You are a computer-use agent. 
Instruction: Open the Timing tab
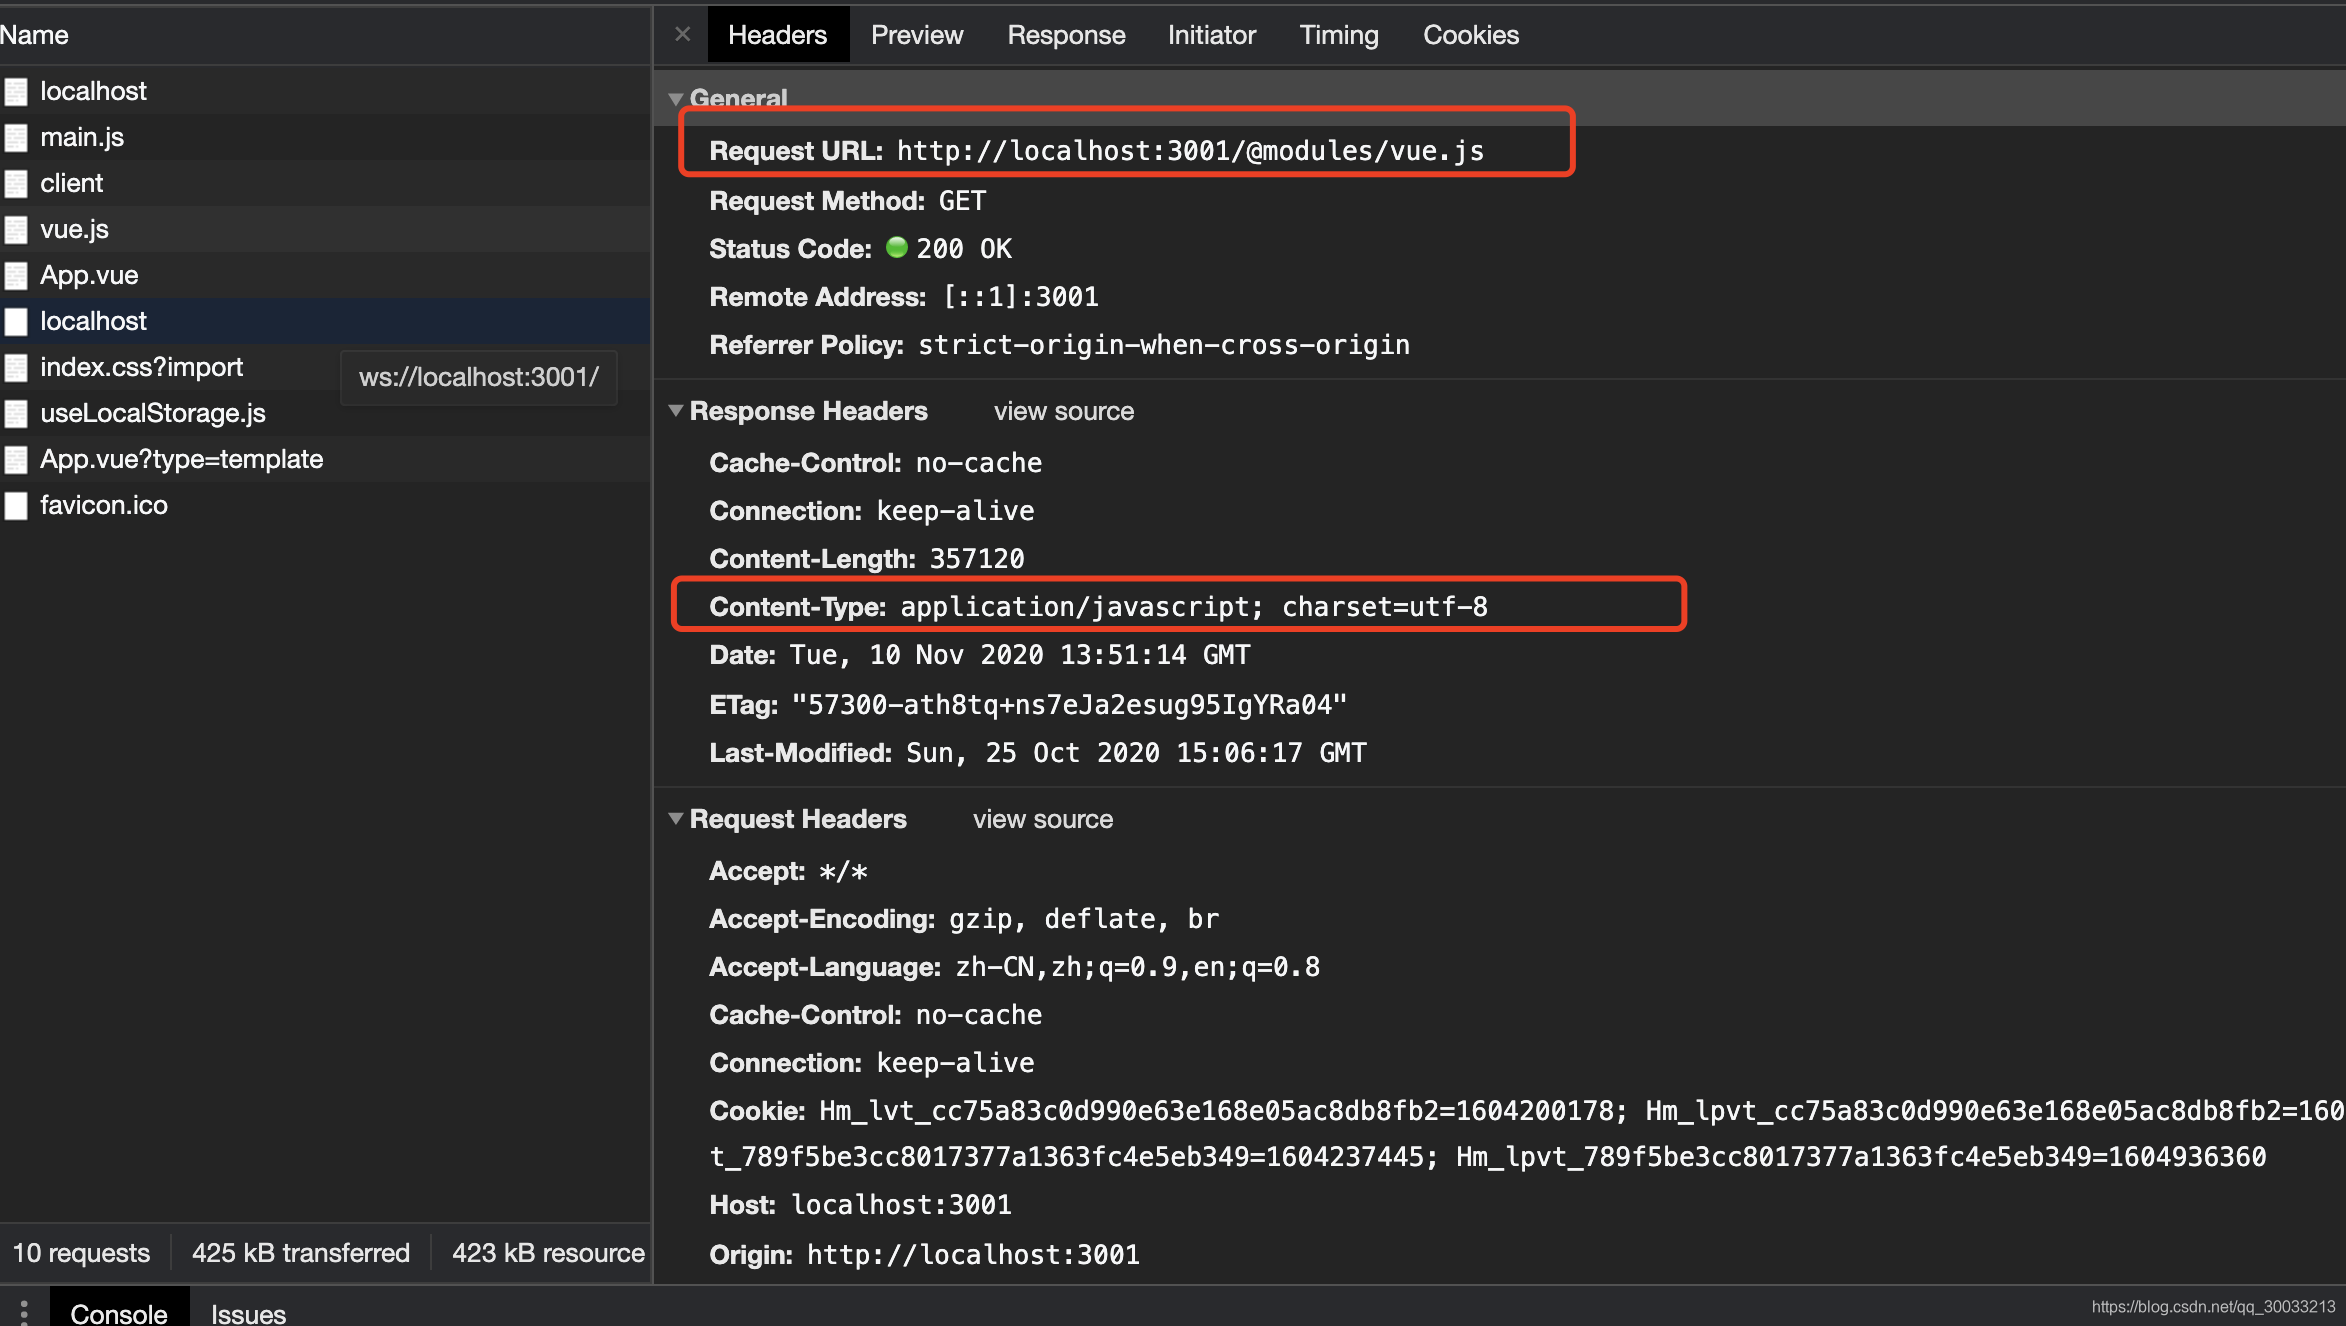click(x=1338, y=35)
